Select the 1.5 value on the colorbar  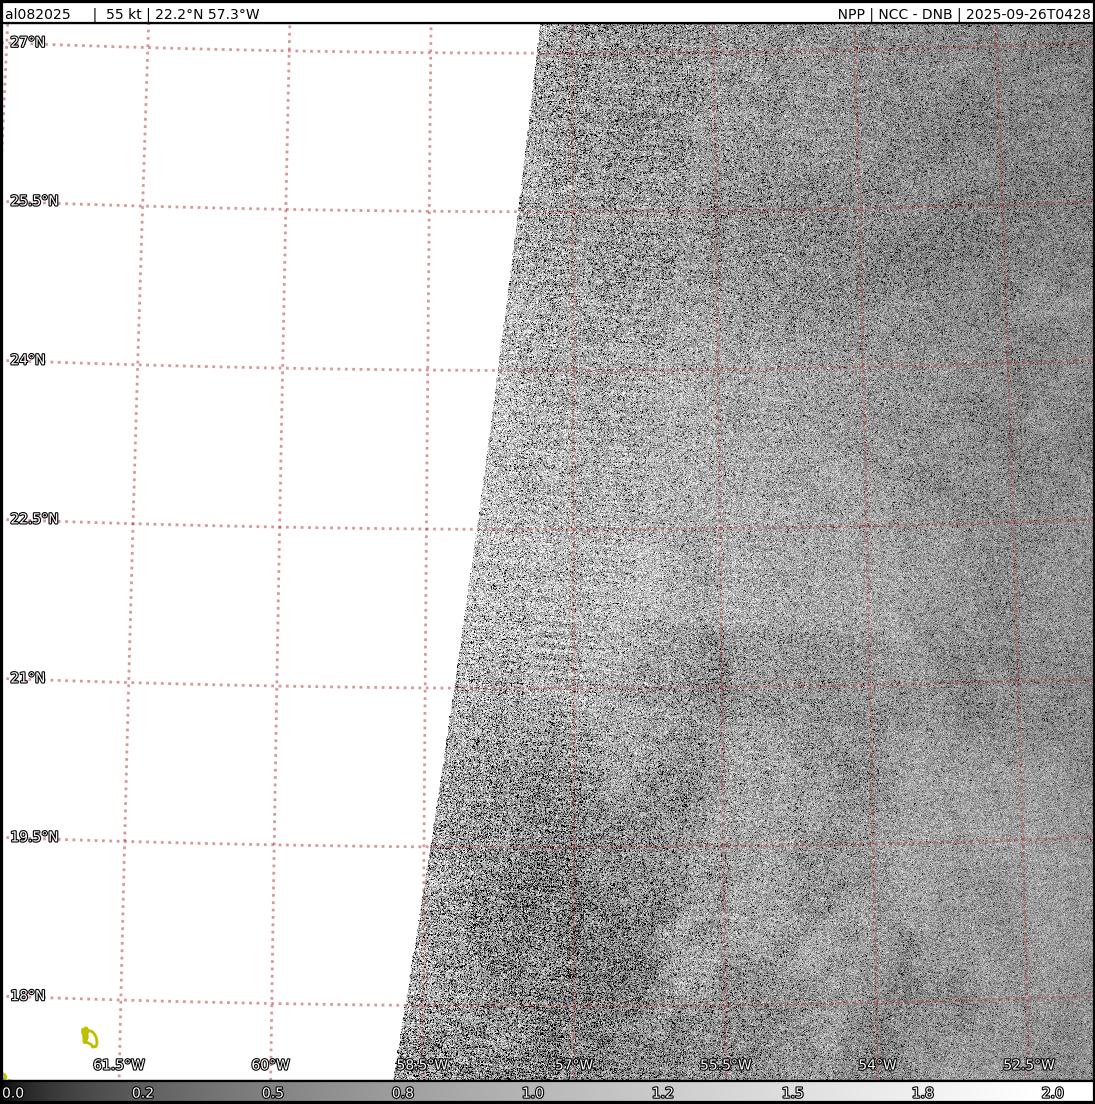792,1093
